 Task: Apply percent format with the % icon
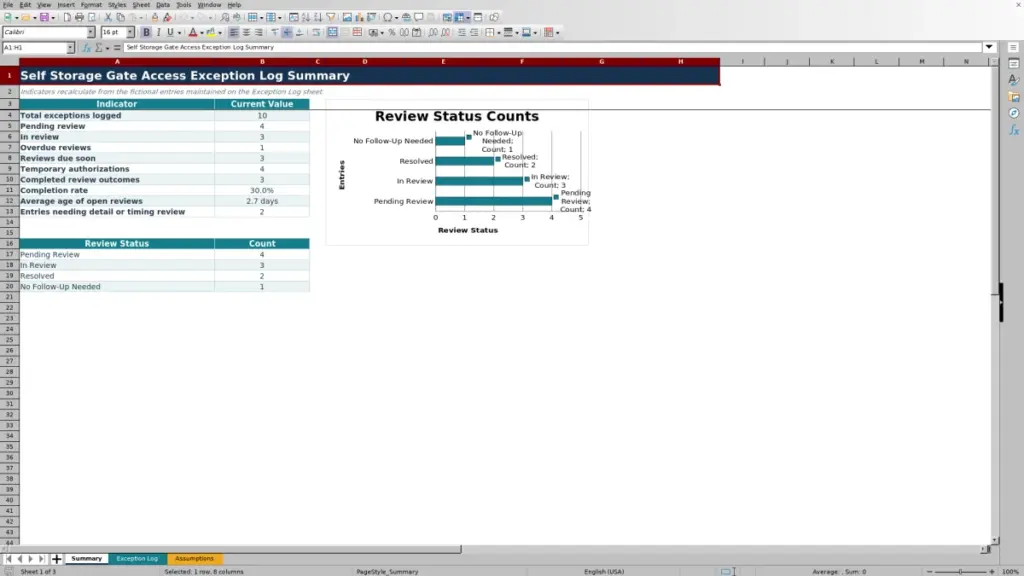pyautogui.click(x=392, y=33)
